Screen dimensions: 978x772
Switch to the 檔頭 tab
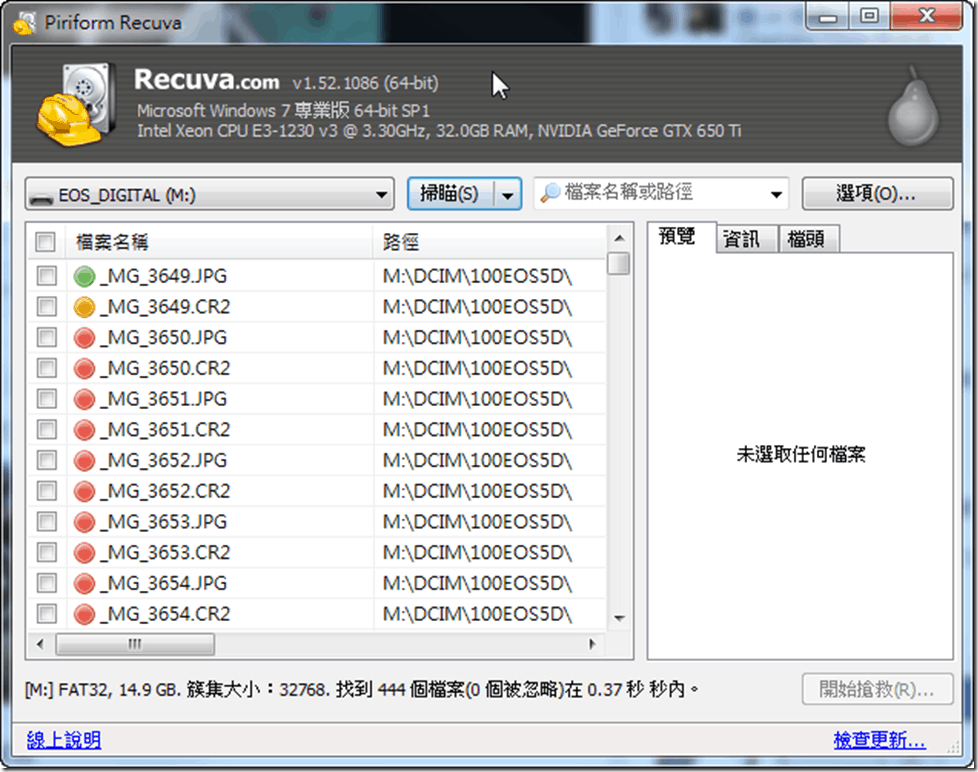(x=806, y=239)
